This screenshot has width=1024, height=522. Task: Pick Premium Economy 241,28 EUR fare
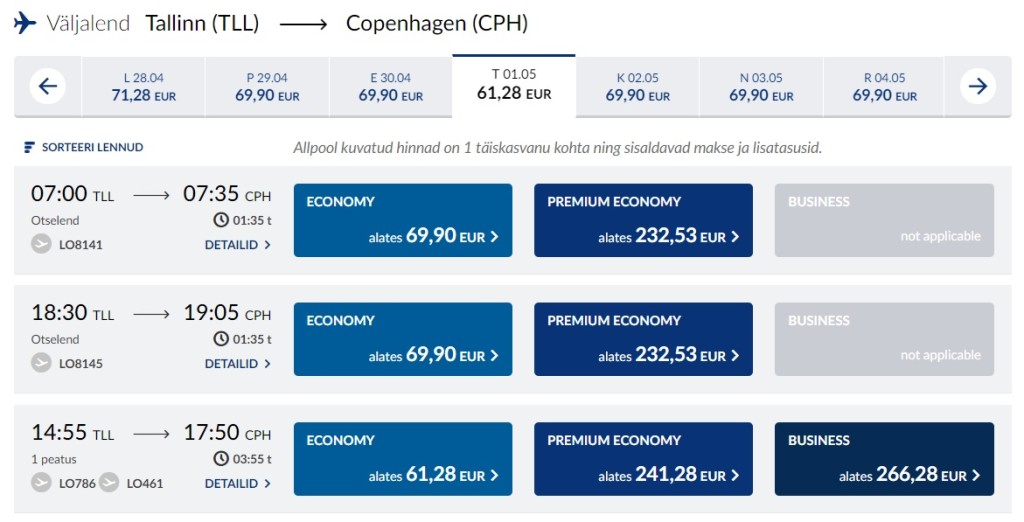pos(643,459)
